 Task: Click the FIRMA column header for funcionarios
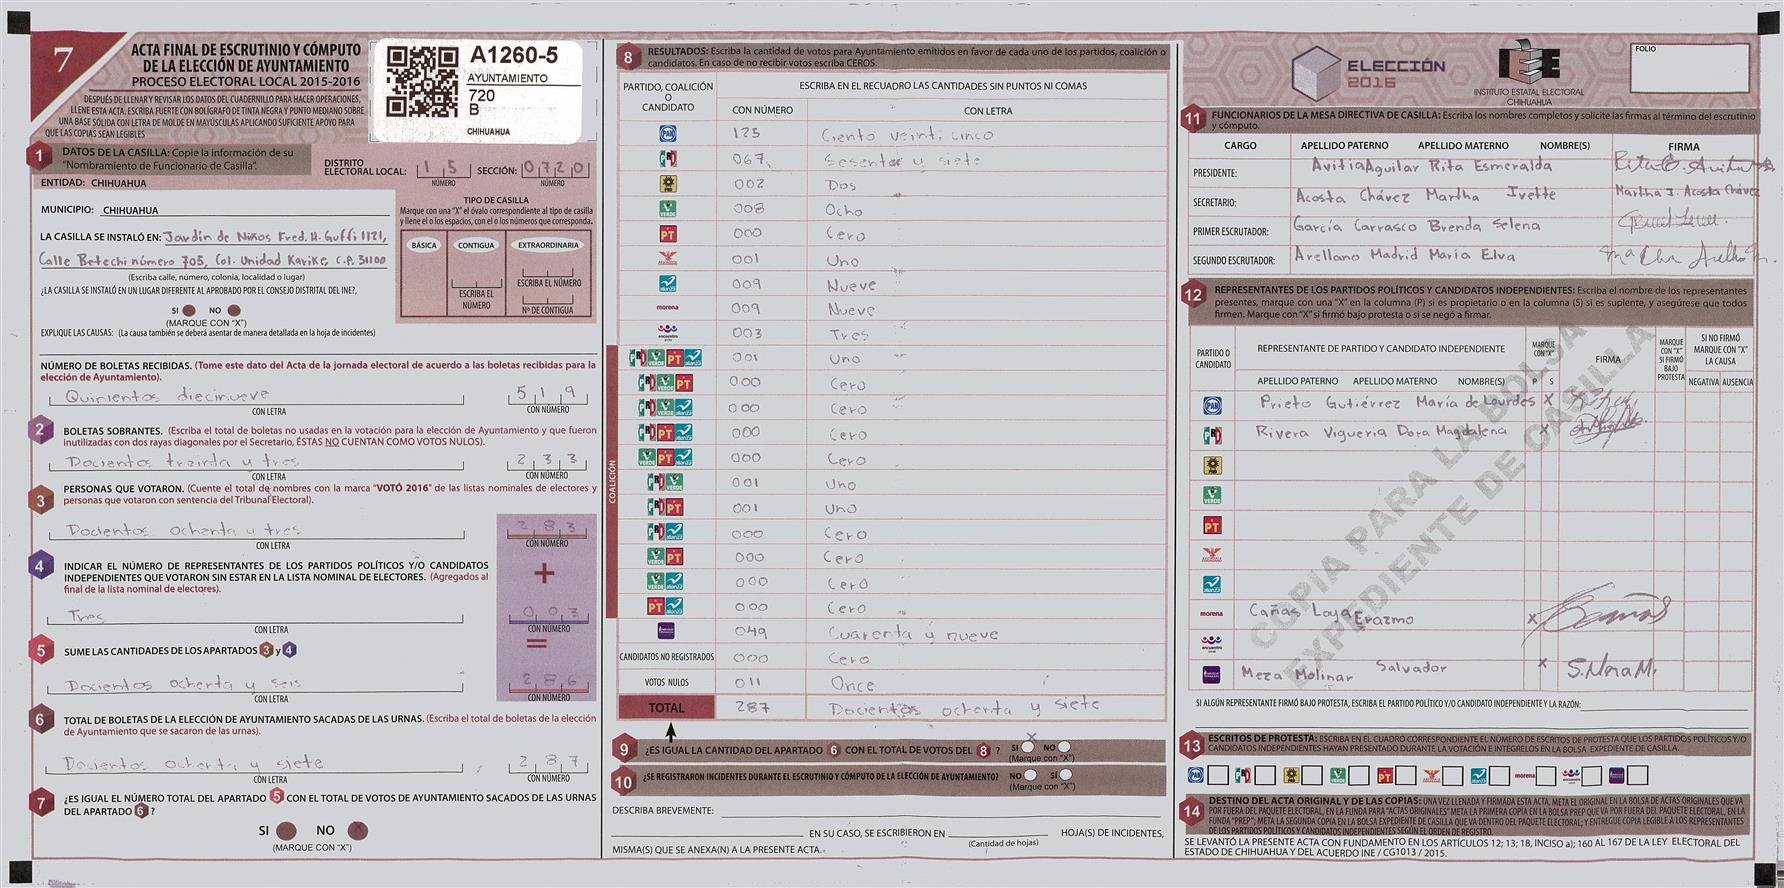point(1683,146)
